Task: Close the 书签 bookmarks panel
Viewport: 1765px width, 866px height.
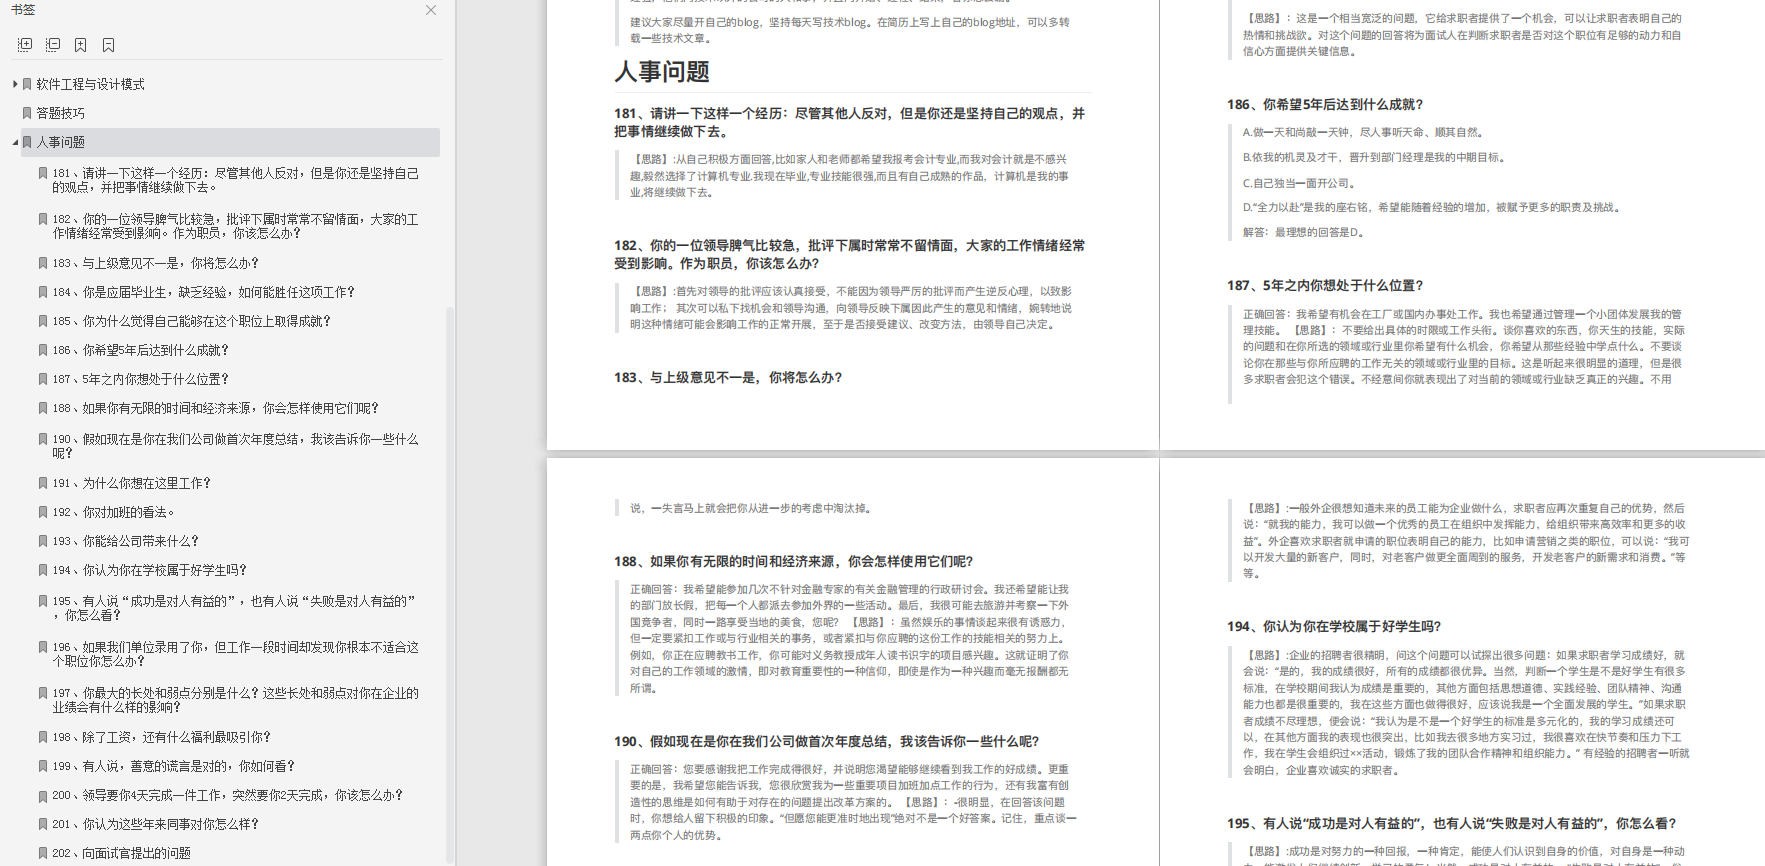Action: click(x=431, y=10)
